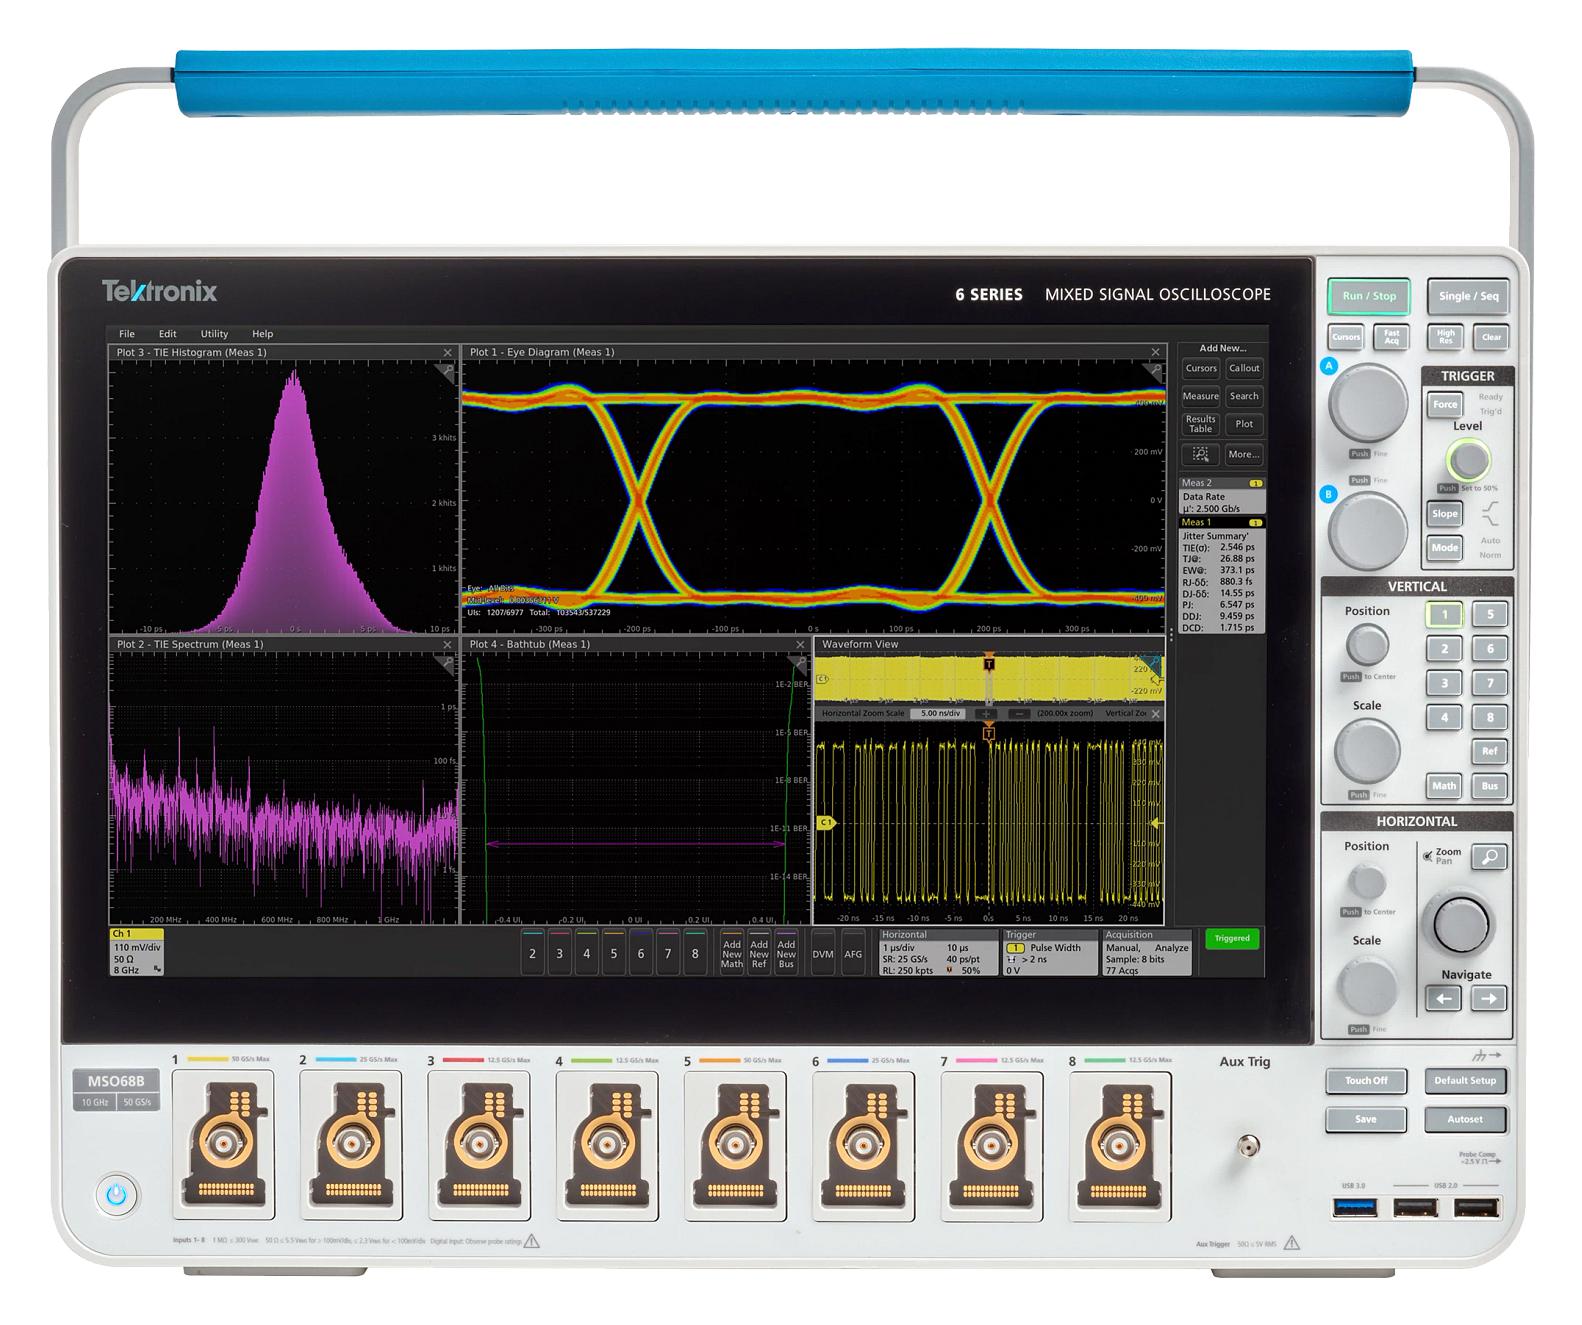1582x1325 pixels.
Task: Click the Single / Seq button
Action: pyautogui.click(x=1468, y=296)
